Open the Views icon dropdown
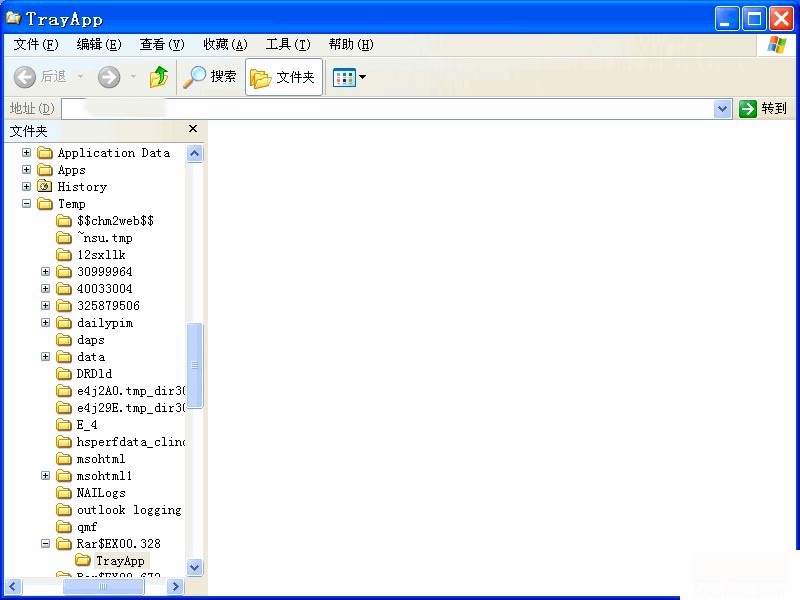This screenshot has width=800, height=600. (x=349, y=77)
